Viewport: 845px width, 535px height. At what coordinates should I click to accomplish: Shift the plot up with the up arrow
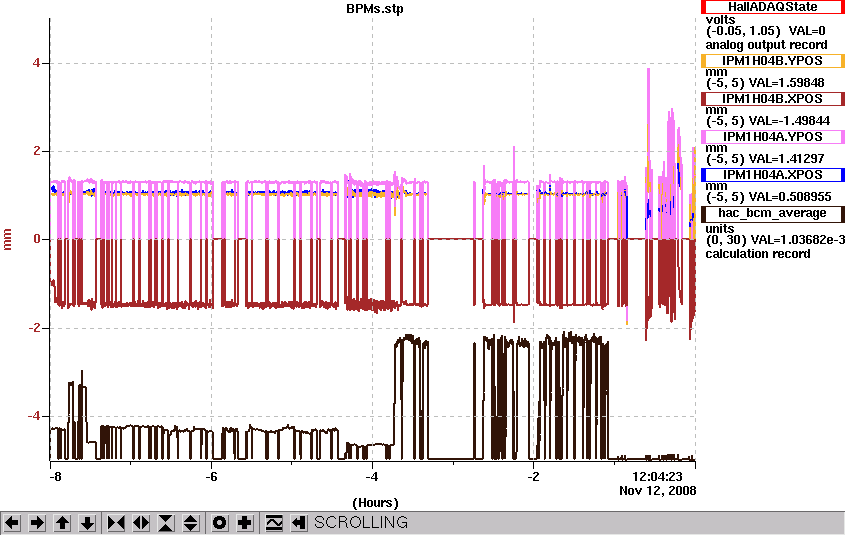coord(63,523)
